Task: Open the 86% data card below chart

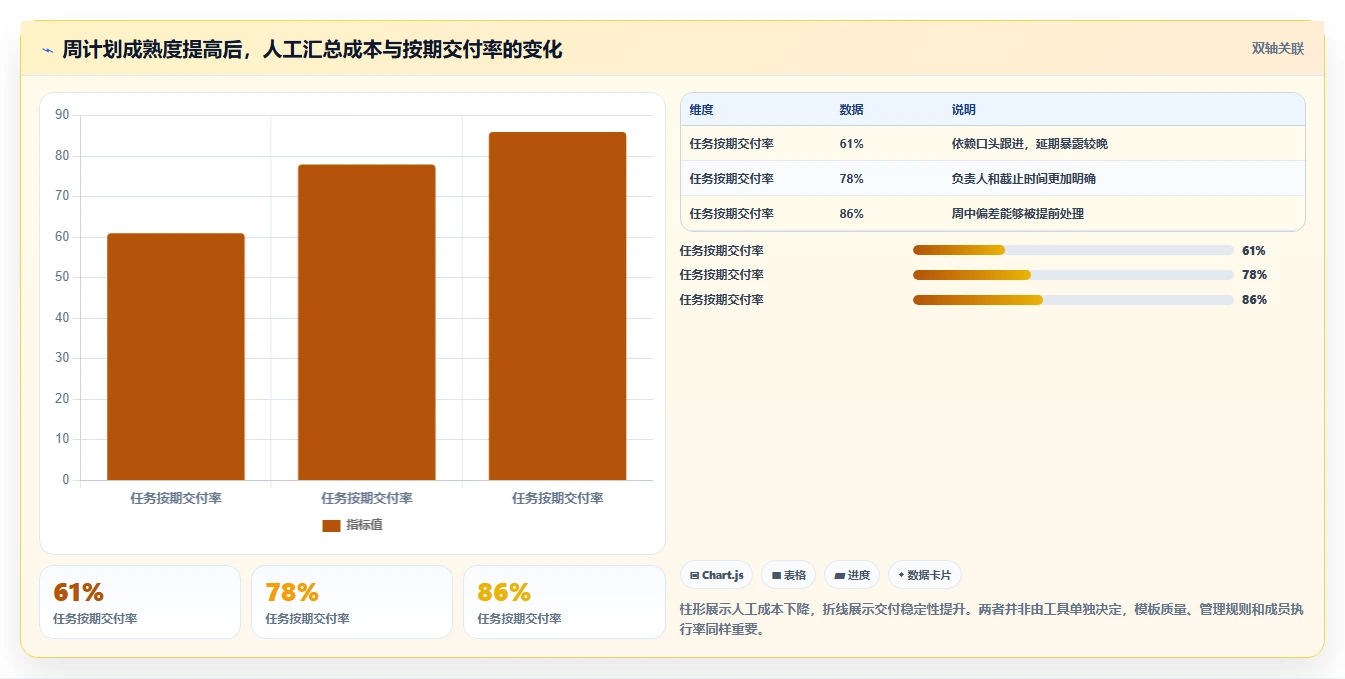Action: click(564, 602)
